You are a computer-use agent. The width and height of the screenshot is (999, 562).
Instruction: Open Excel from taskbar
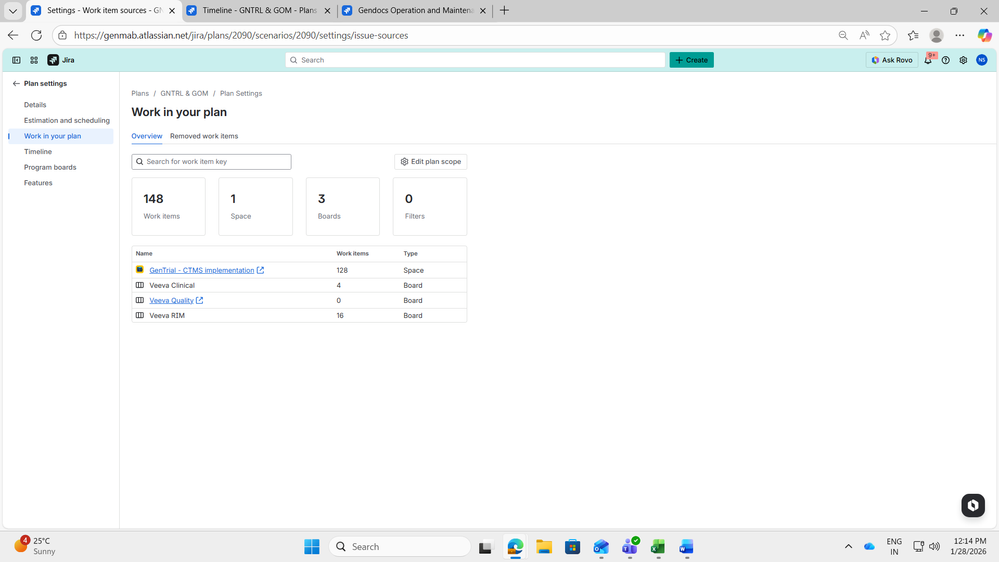click(658, 547)
